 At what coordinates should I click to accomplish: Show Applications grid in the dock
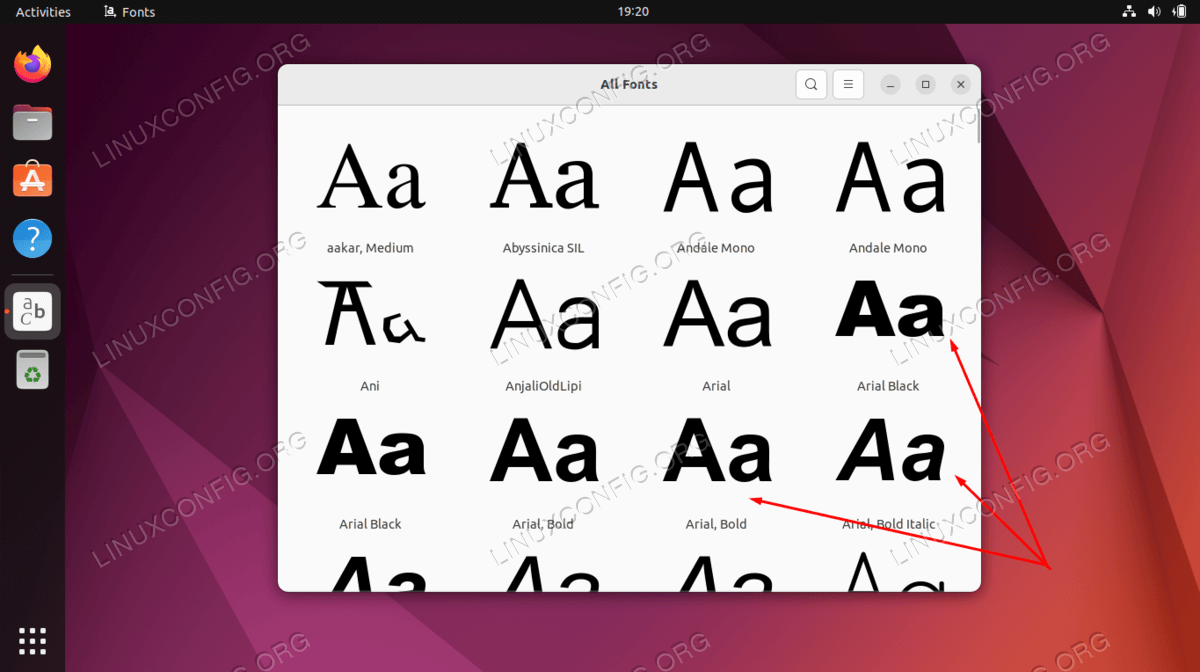33,641
